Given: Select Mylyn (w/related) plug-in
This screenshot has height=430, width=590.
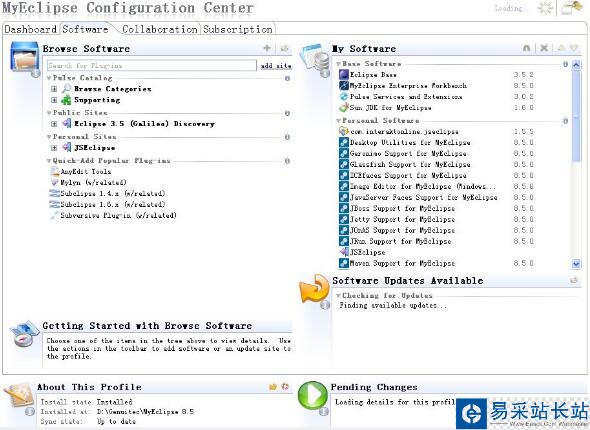Looking at the screenshot, I should [x=93, y=182].
